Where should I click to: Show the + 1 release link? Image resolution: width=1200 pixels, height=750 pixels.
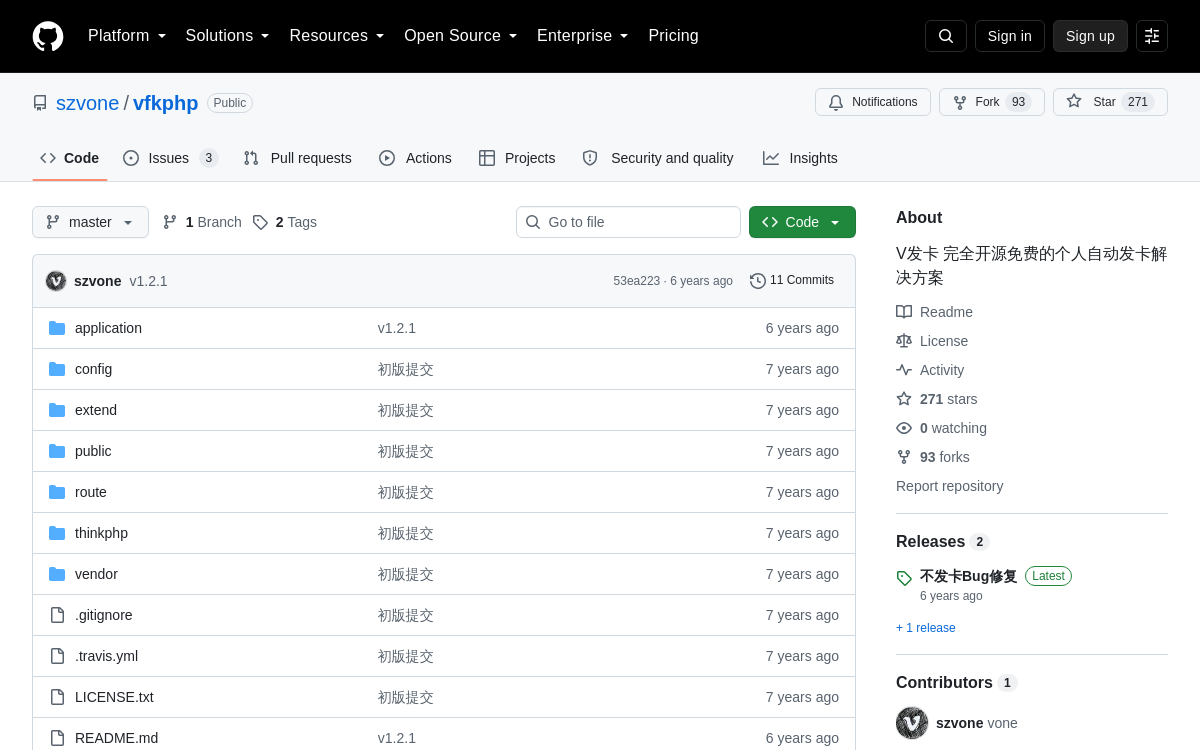point(926,628)
